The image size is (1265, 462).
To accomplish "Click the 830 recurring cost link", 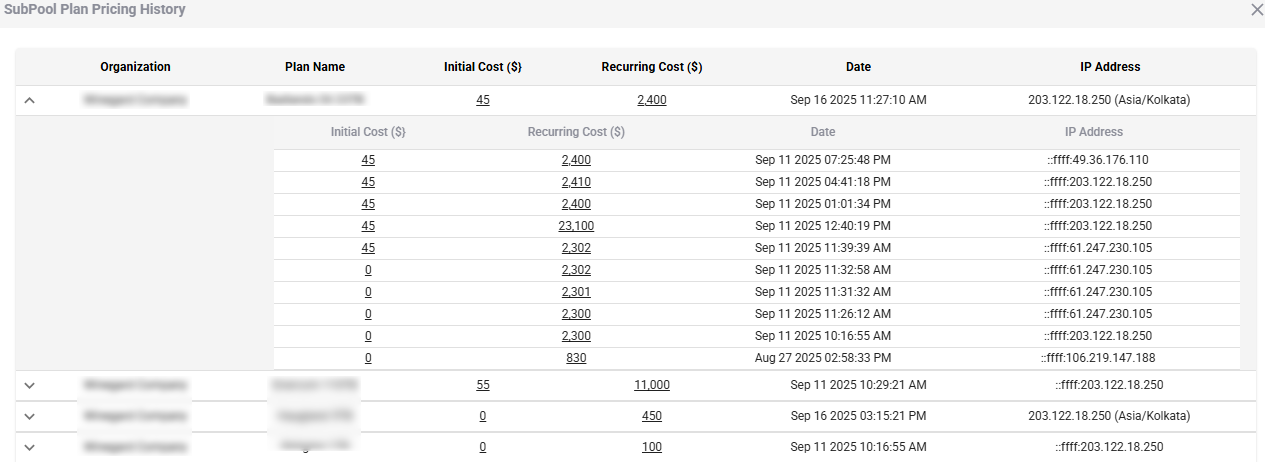I will pyautogui.click(x=576, y=357).
